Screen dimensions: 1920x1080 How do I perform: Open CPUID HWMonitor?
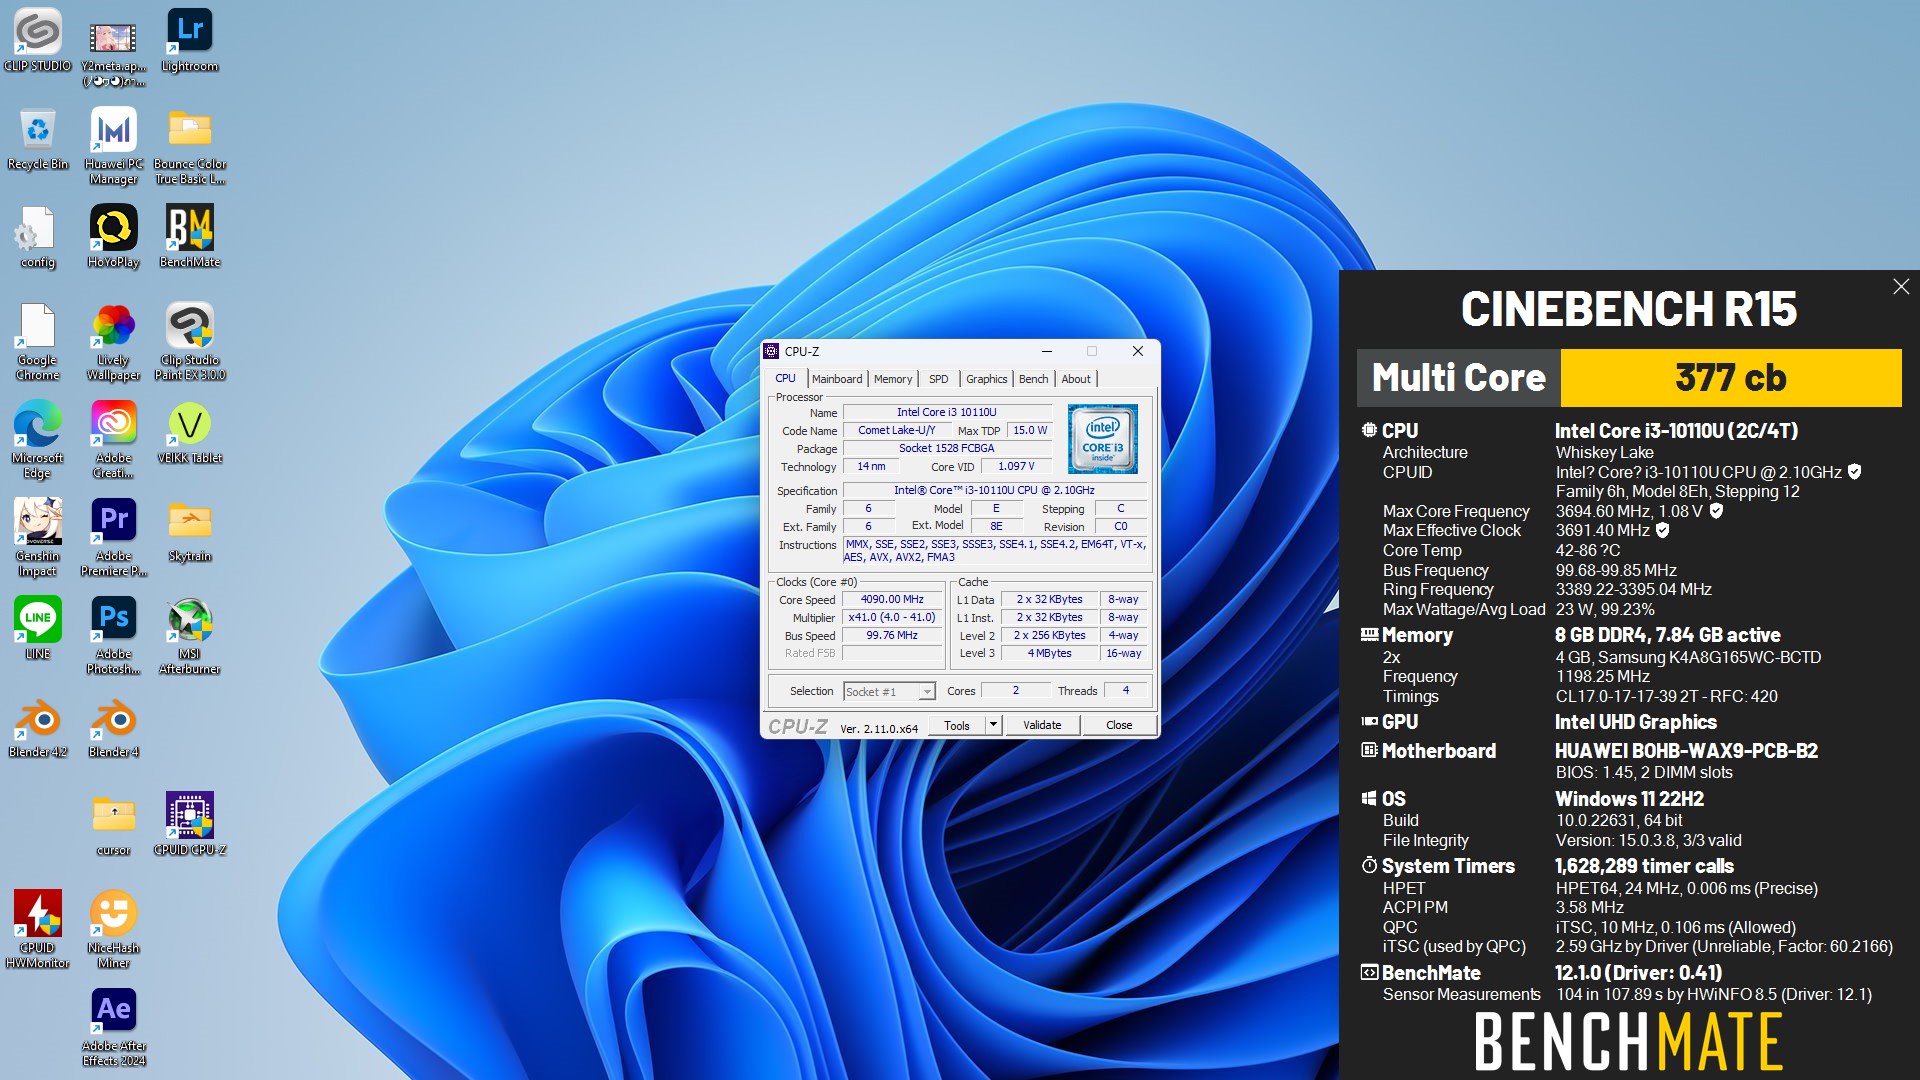pos(38,930)
